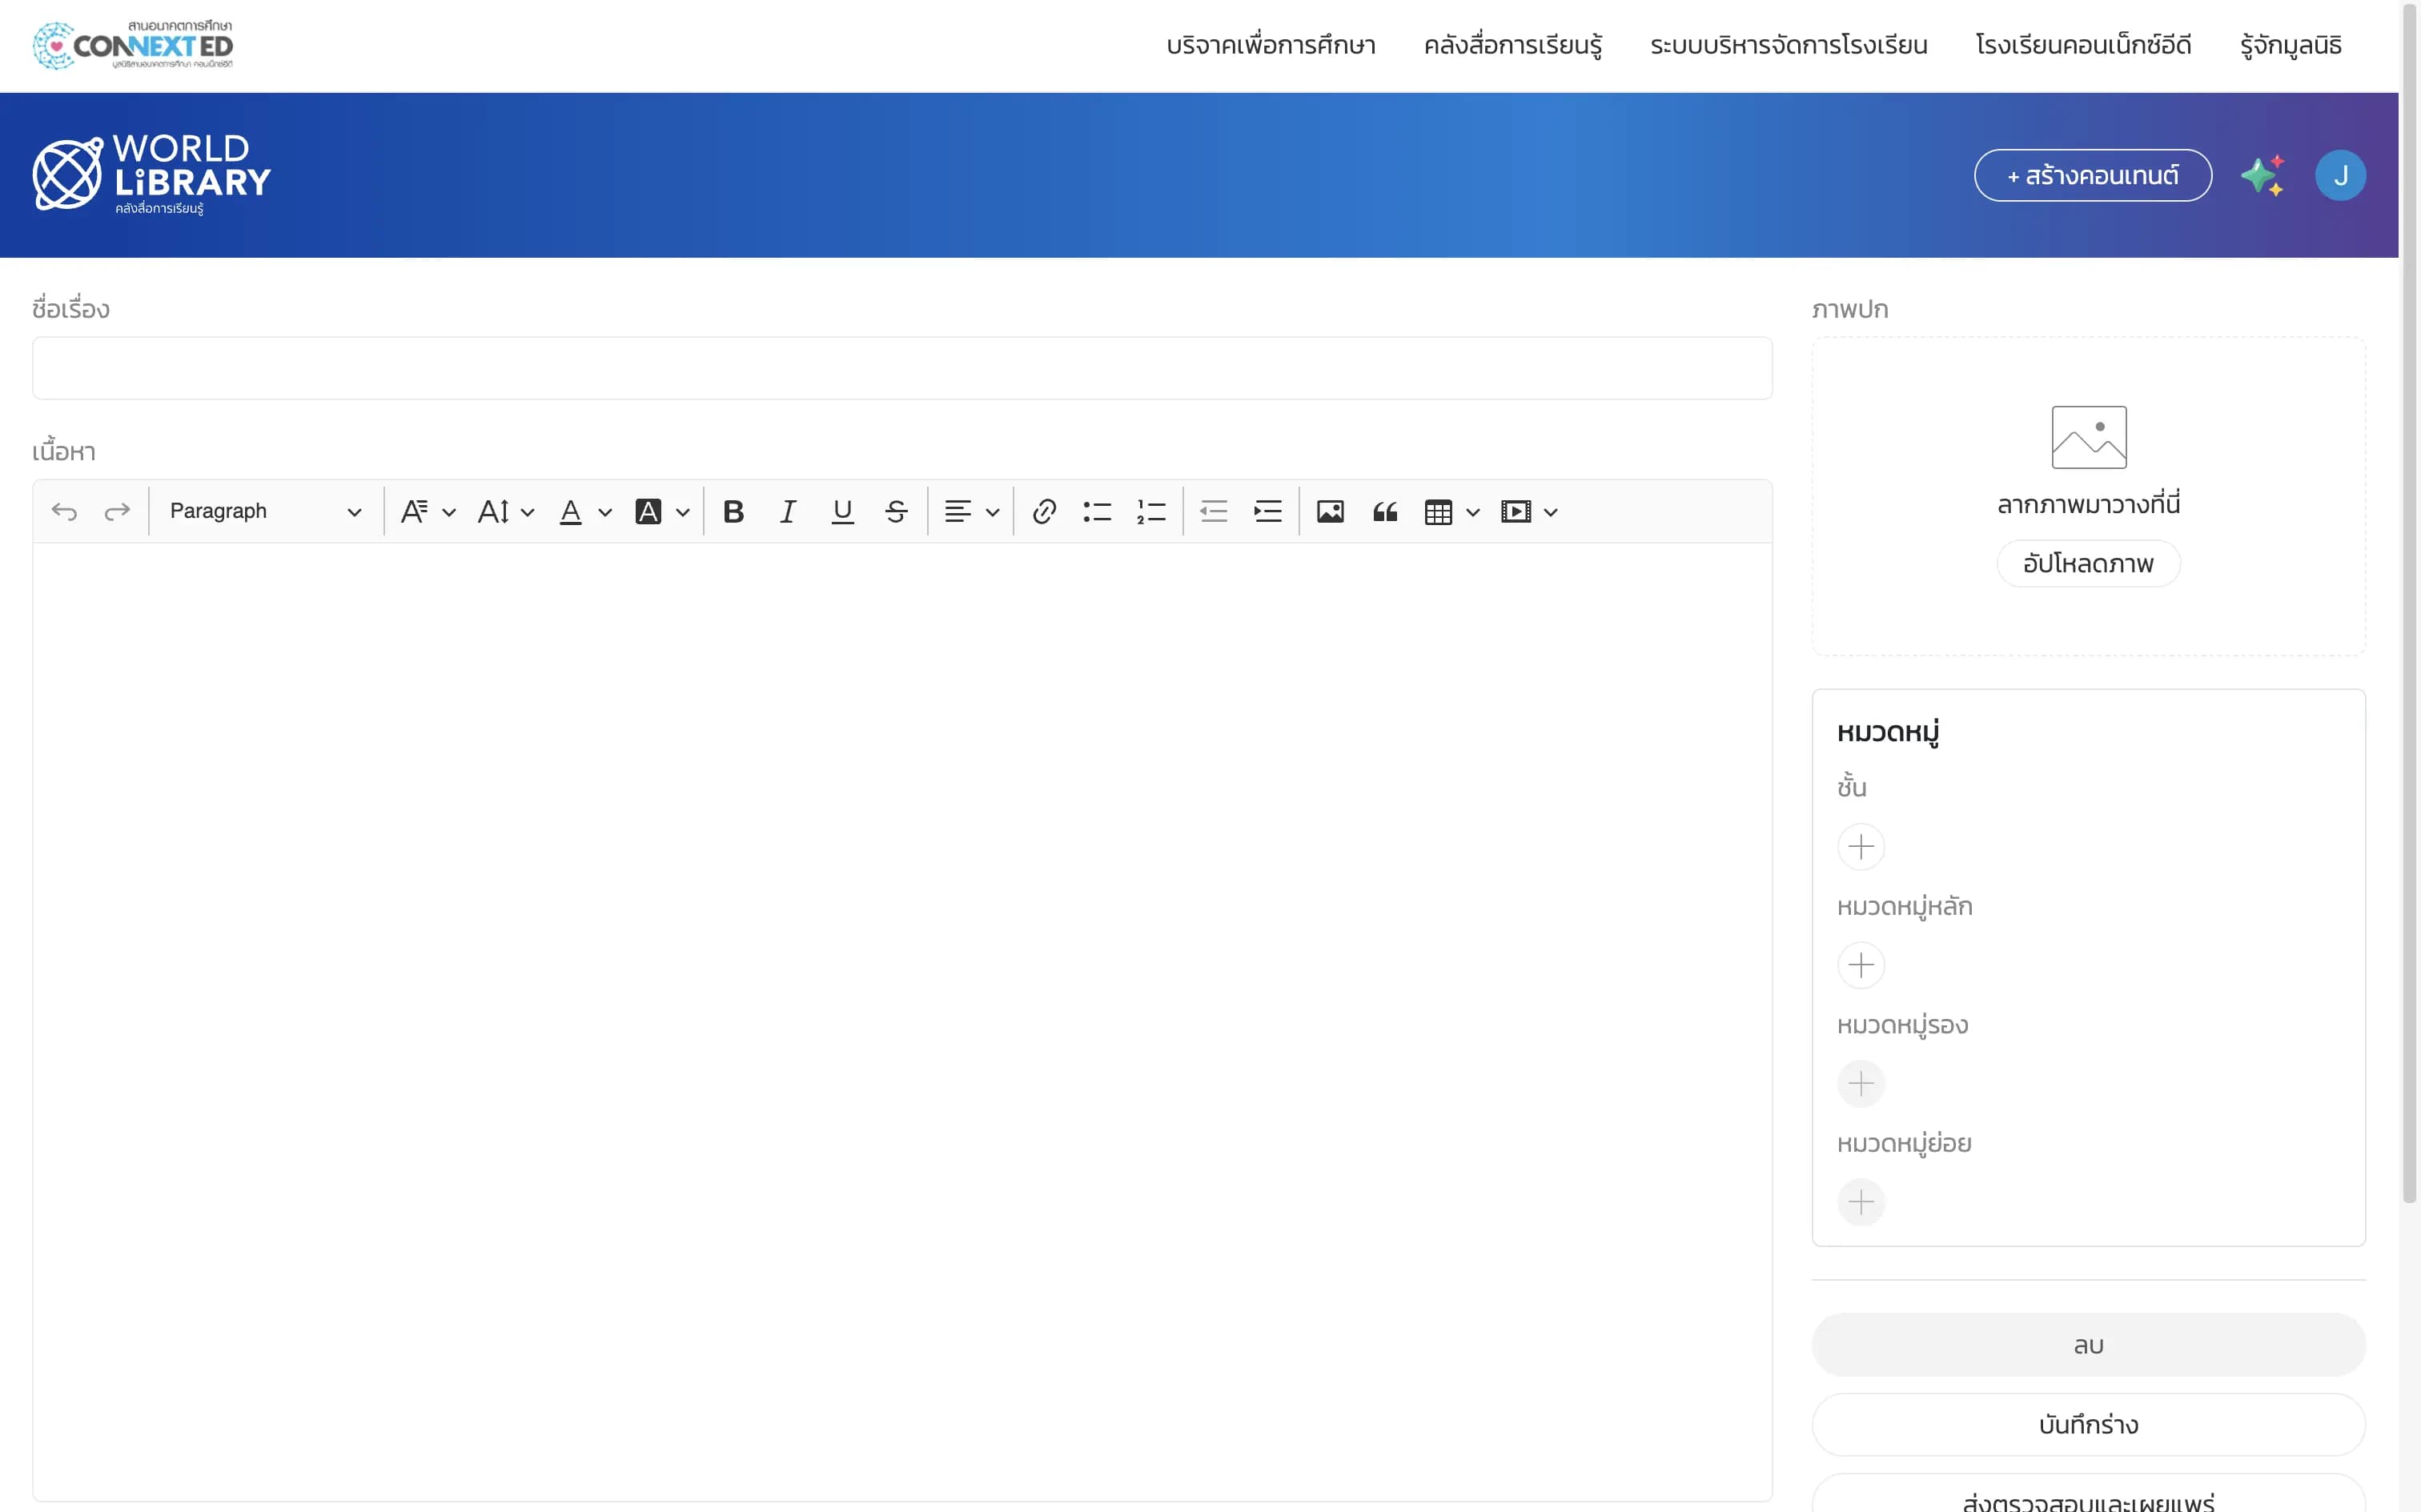Click the ชื่อเรื่อง title input field
Screen dimensions: 2421x1512
pos(902,368)
